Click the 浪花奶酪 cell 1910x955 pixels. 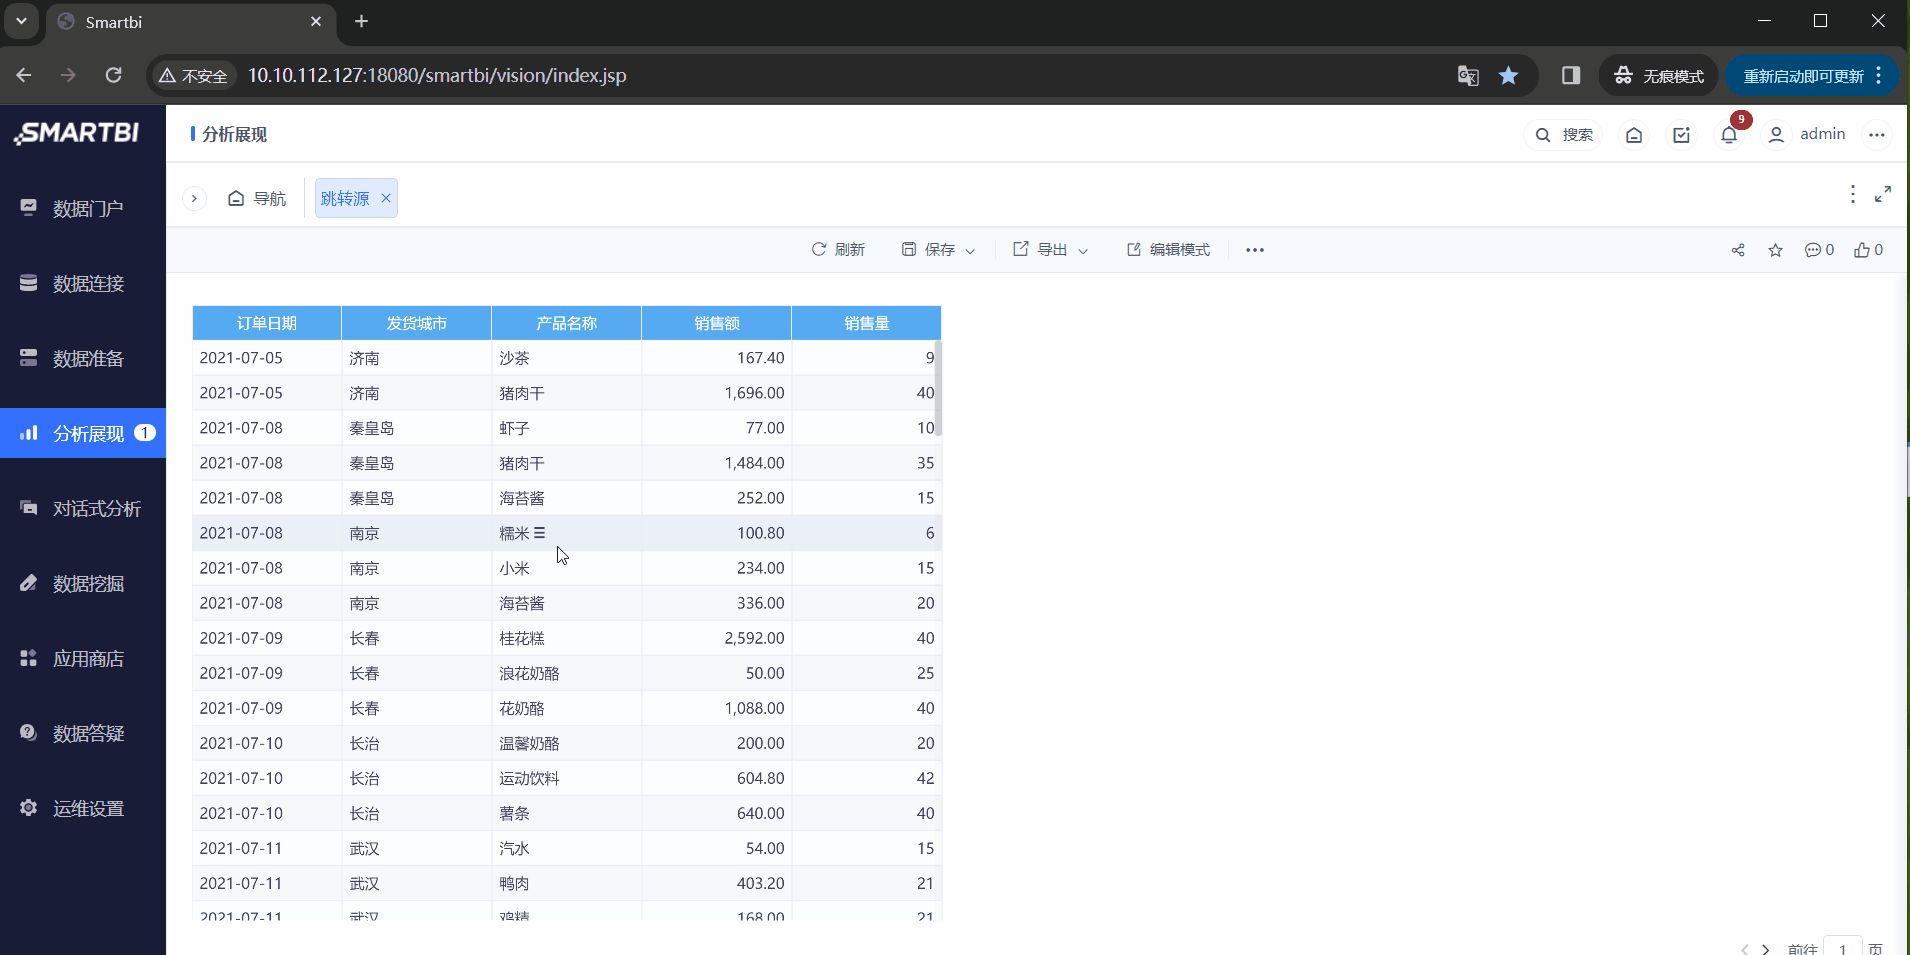[x=567, y=673]
